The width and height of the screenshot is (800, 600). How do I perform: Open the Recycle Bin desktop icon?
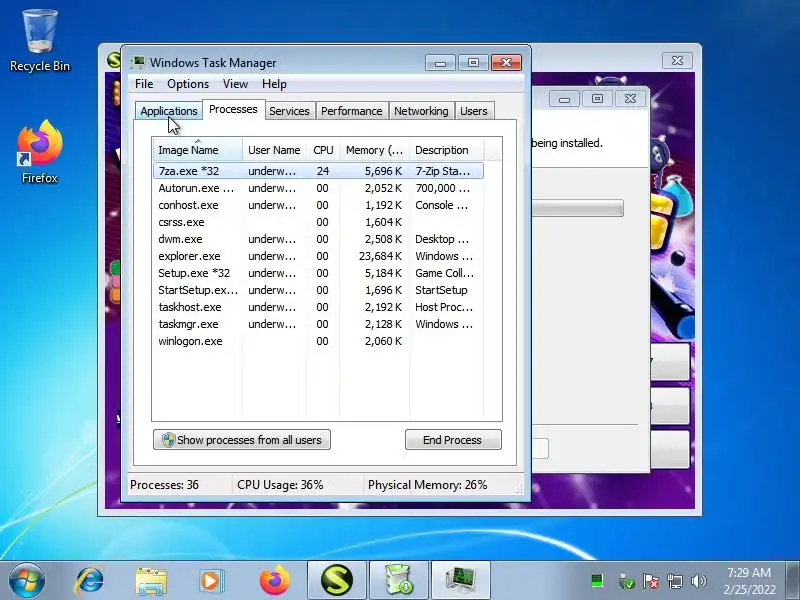40,41
